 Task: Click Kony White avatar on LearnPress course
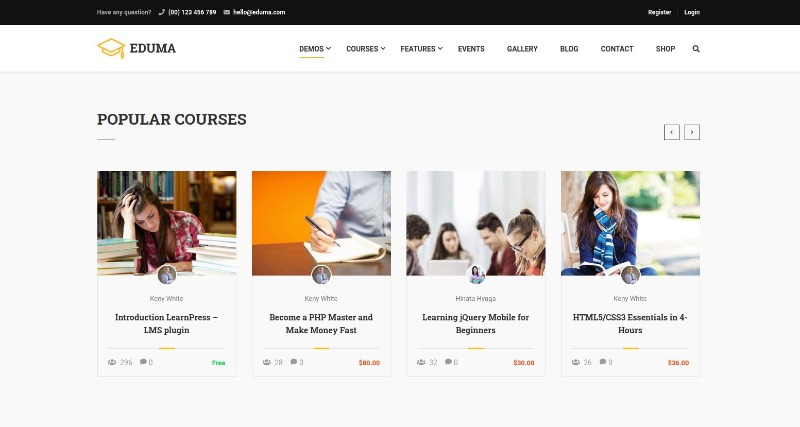167,275
